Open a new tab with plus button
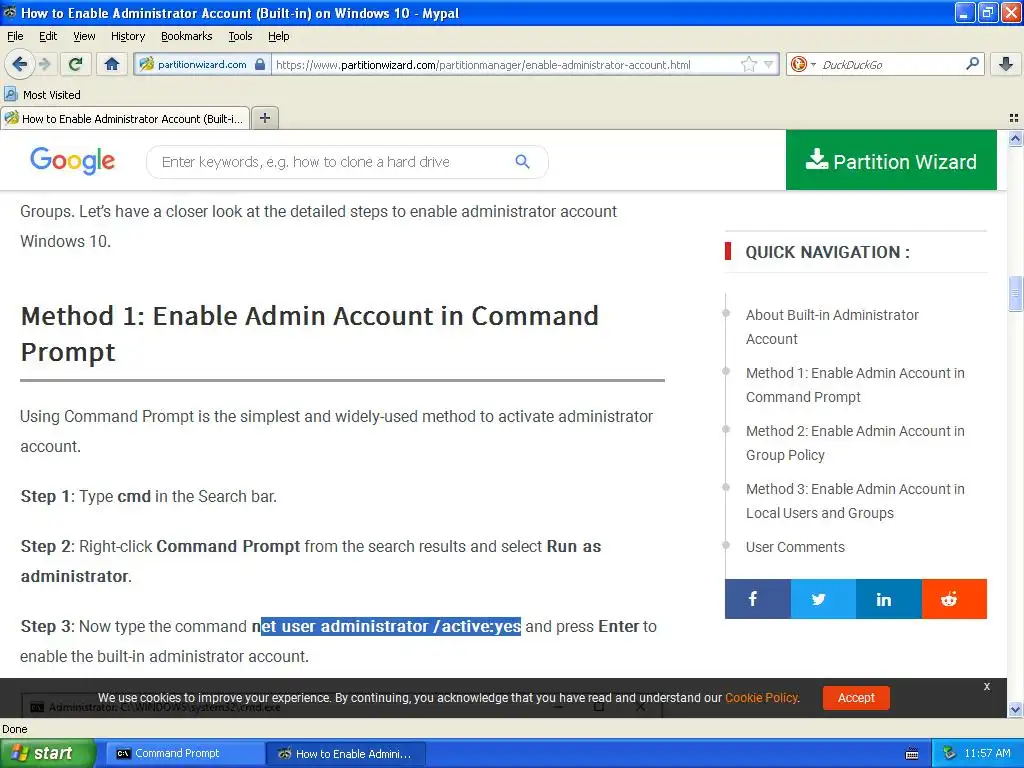This screenshot has width=1024, height=768. pos(264,118)
